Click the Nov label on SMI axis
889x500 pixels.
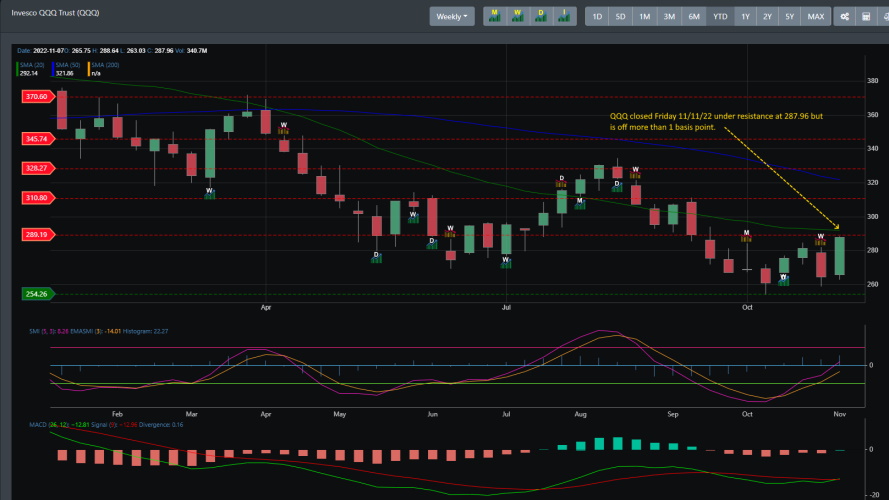pos(839,414)
